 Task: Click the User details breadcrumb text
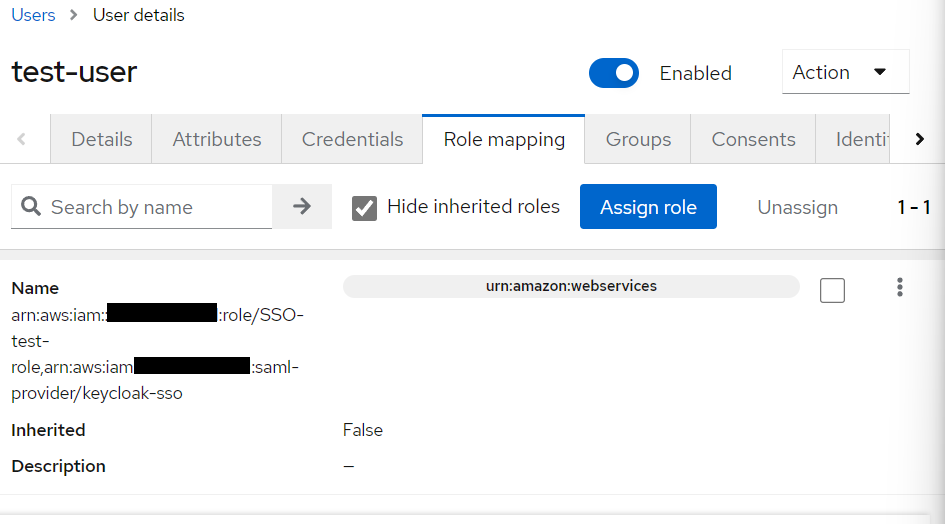(x=139, y=15)
